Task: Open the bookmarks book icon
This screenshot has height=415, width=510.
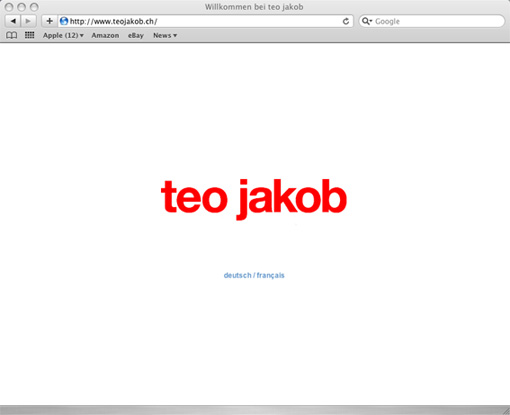Action: click(12, 35)
